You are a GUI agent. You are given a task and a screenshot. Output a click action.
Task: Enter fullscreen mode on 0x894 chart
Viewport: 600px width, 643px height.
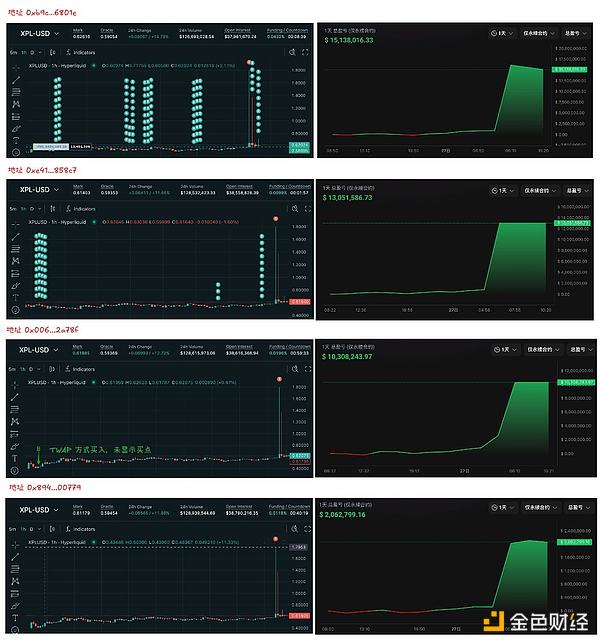307,529
